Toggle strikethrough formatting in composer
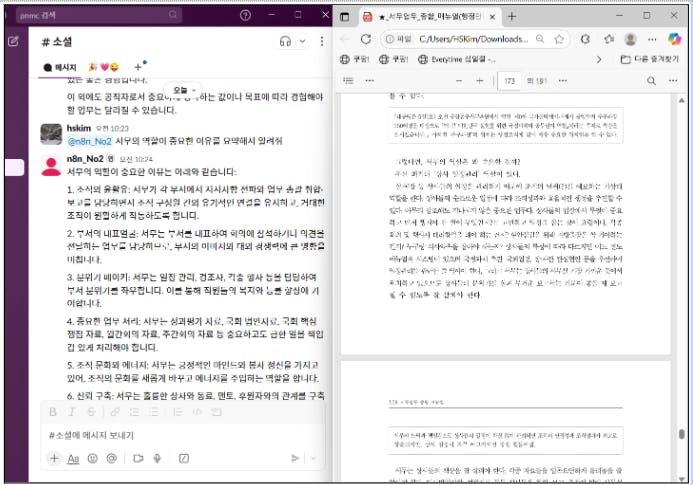This screenshot has height=485, width=693. pyautogui.click(x=91, y=412)
